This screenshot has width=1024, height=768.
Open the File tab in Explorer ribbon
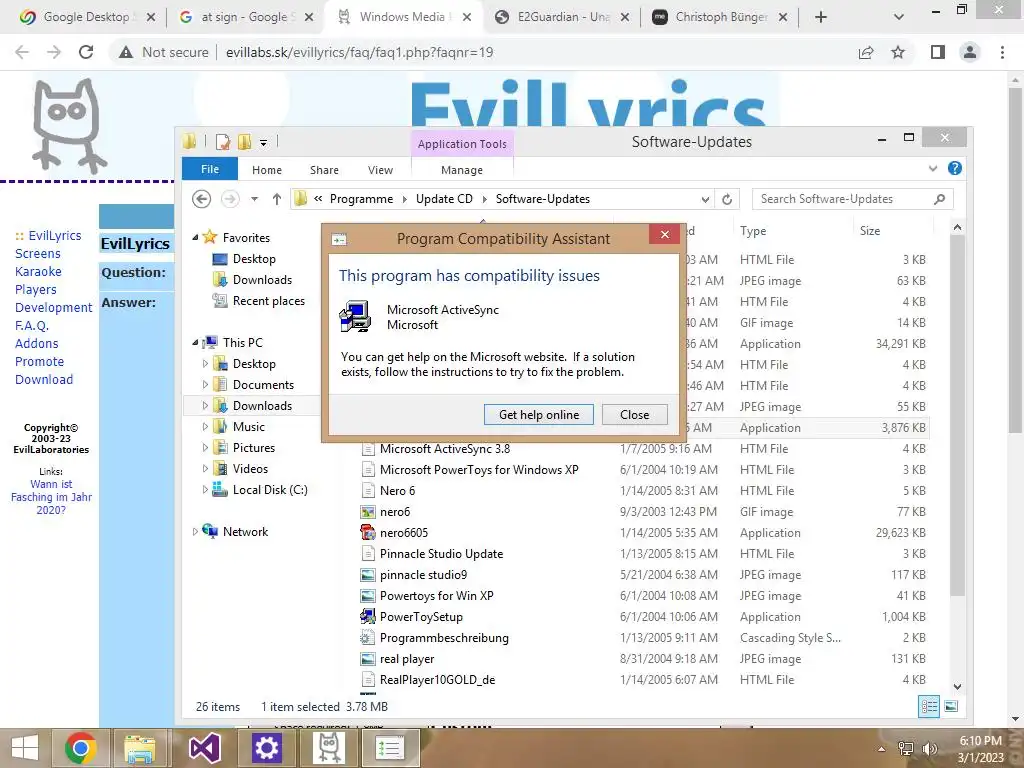[x=210, y=169]
